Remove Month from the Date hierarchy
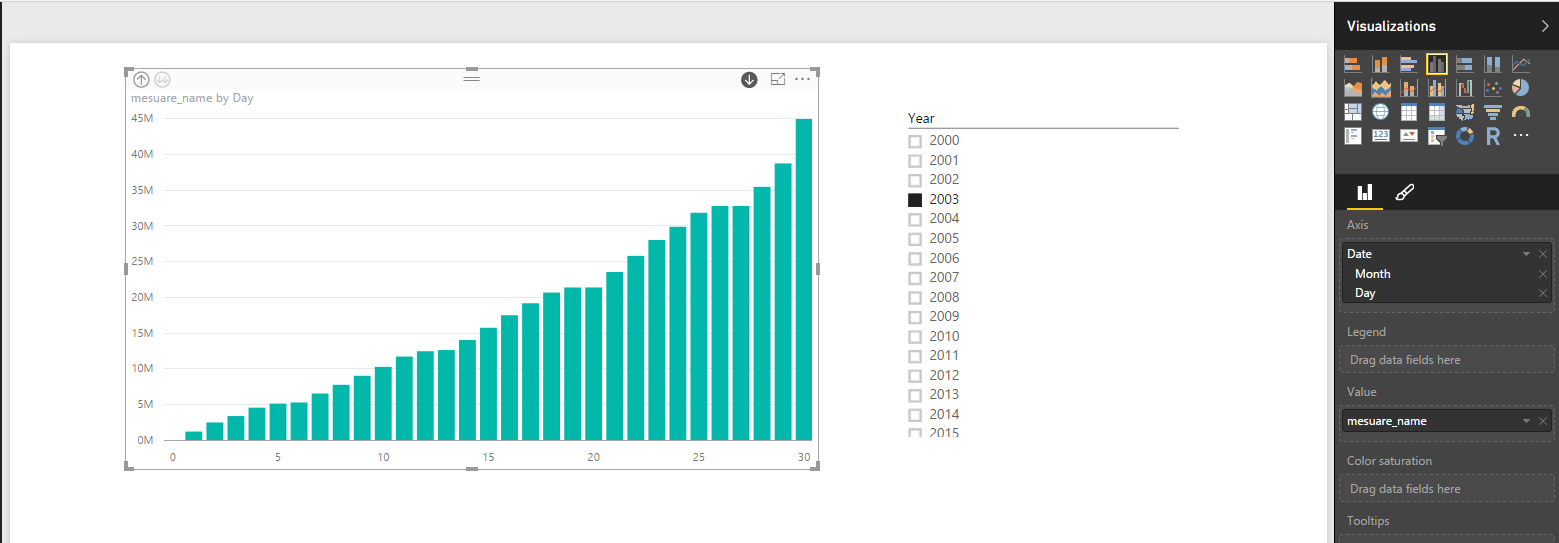Screen dimensions: 1559x543 (x=1543, y=274)
